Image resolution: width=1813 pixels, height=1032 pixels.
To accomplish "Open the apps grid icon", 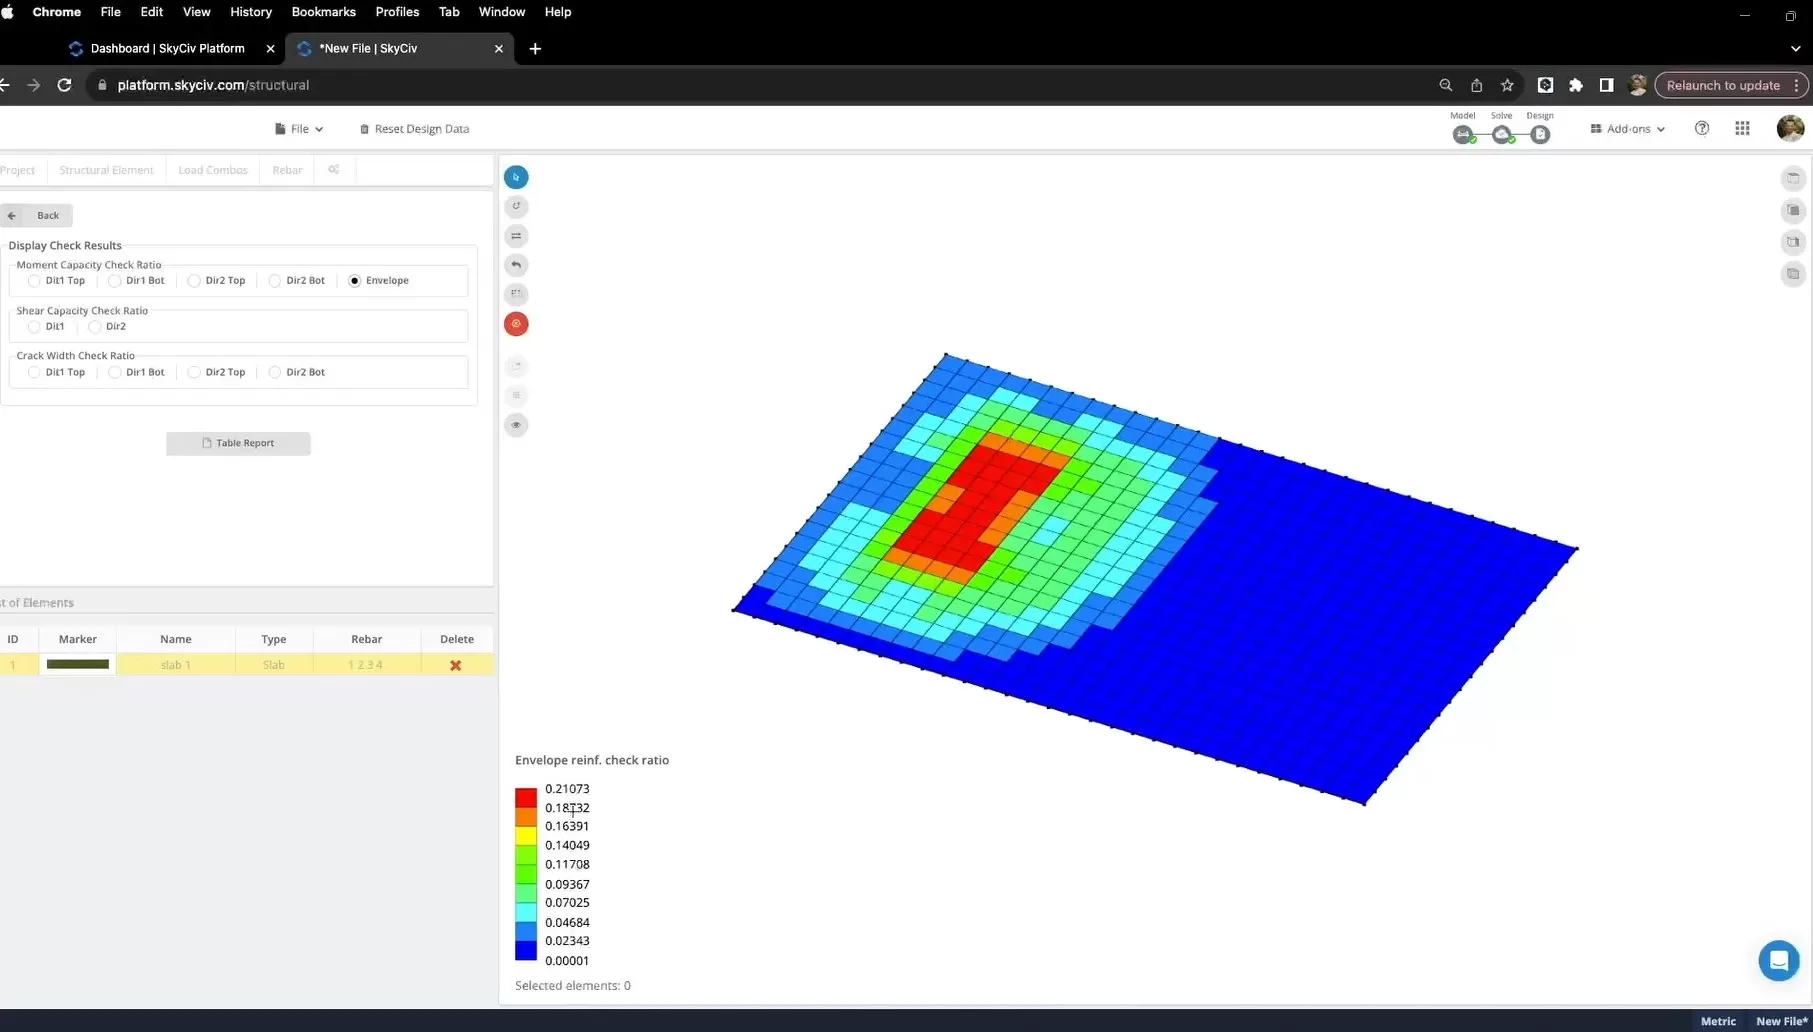I will [1742, 128].
